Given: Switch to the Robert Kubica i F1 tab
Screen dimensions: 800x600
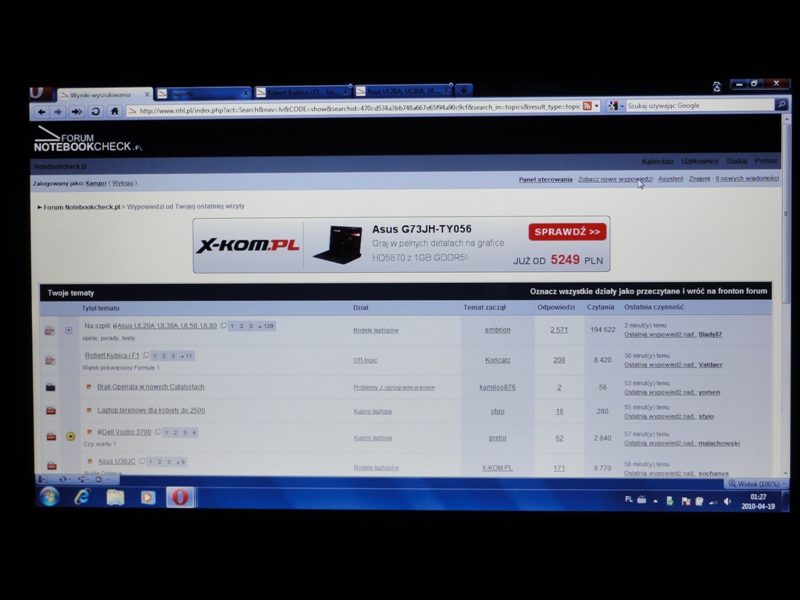Looking at the screenshot, I should point(303,92).
